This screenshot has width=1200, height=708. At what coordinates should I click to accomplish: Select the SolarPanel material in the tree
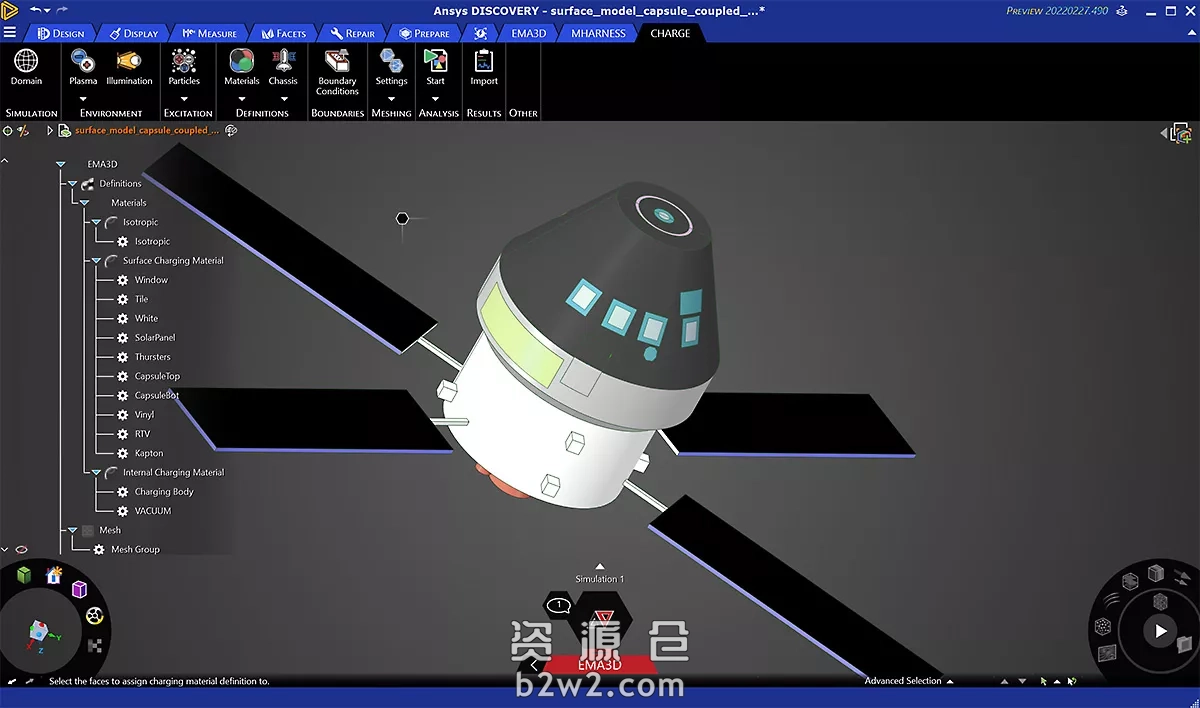click(x=154, y=338)
